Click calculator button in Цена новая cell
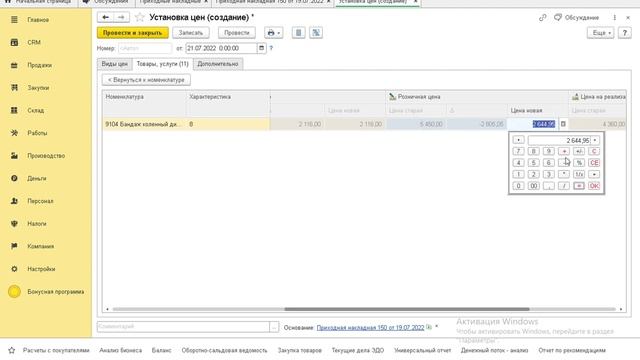 (563, 124)
